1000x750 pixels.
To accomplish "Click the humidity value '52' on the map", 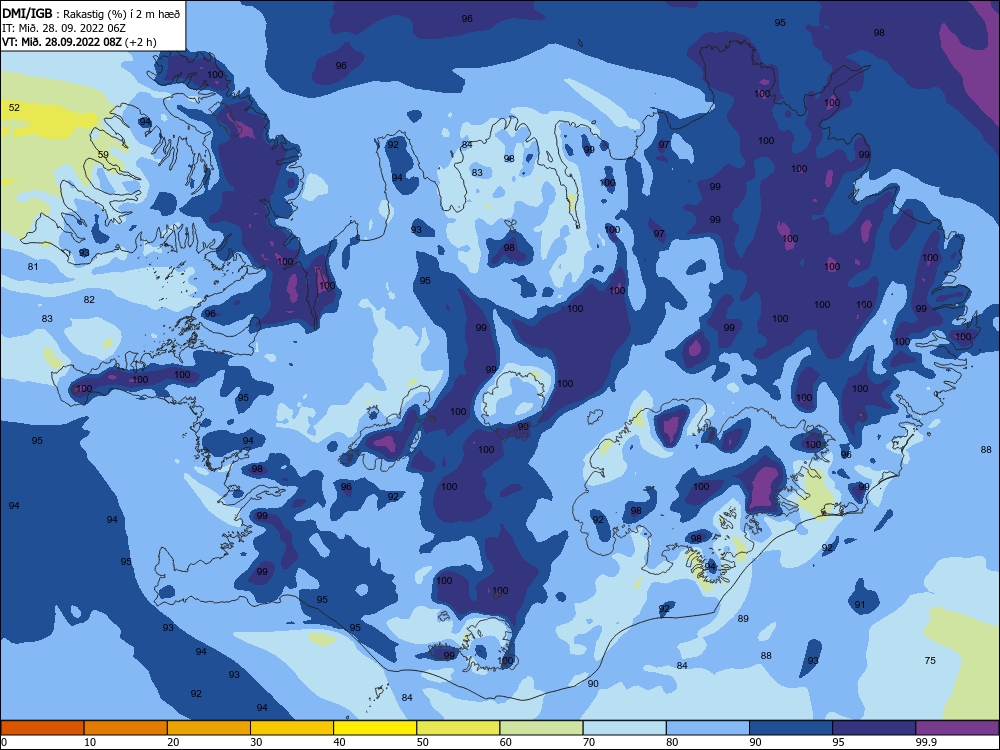I will (14, 108).
